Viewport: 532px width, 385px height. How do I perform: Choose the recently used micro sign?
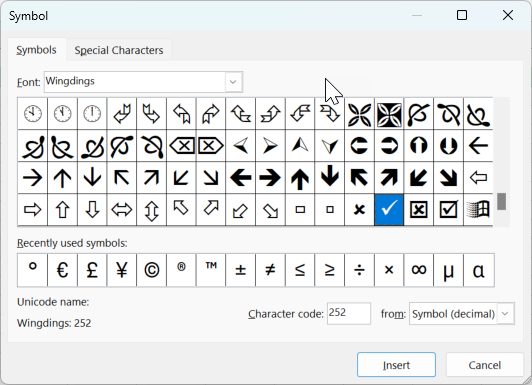(x=448, y=270)
